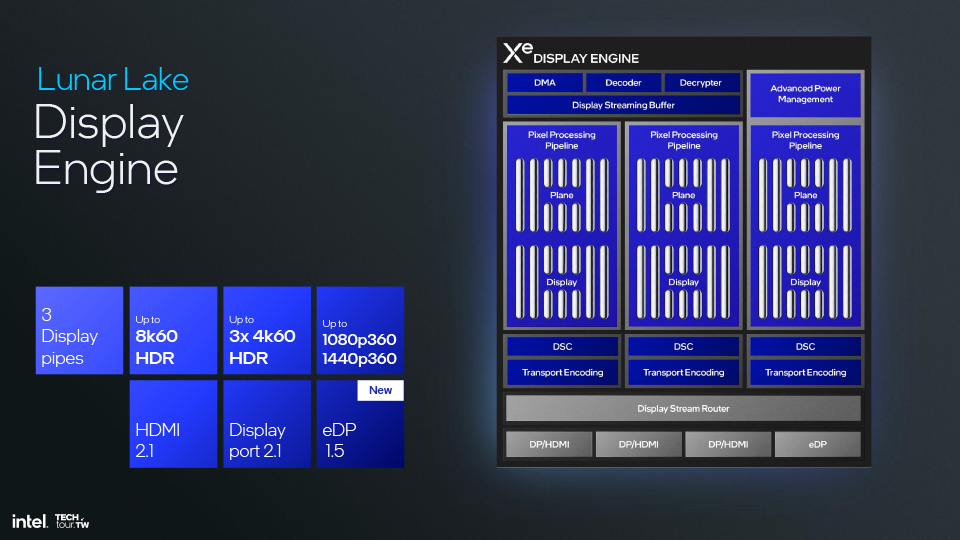Click the Xe Display Engine title logo
This screenshot has height=540, width=960.
point(571,54)
